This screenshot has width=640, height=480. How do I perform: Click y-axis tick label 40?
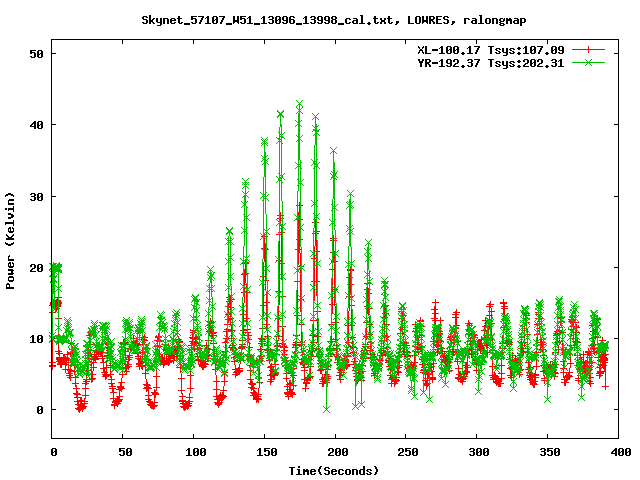point(36,125)
